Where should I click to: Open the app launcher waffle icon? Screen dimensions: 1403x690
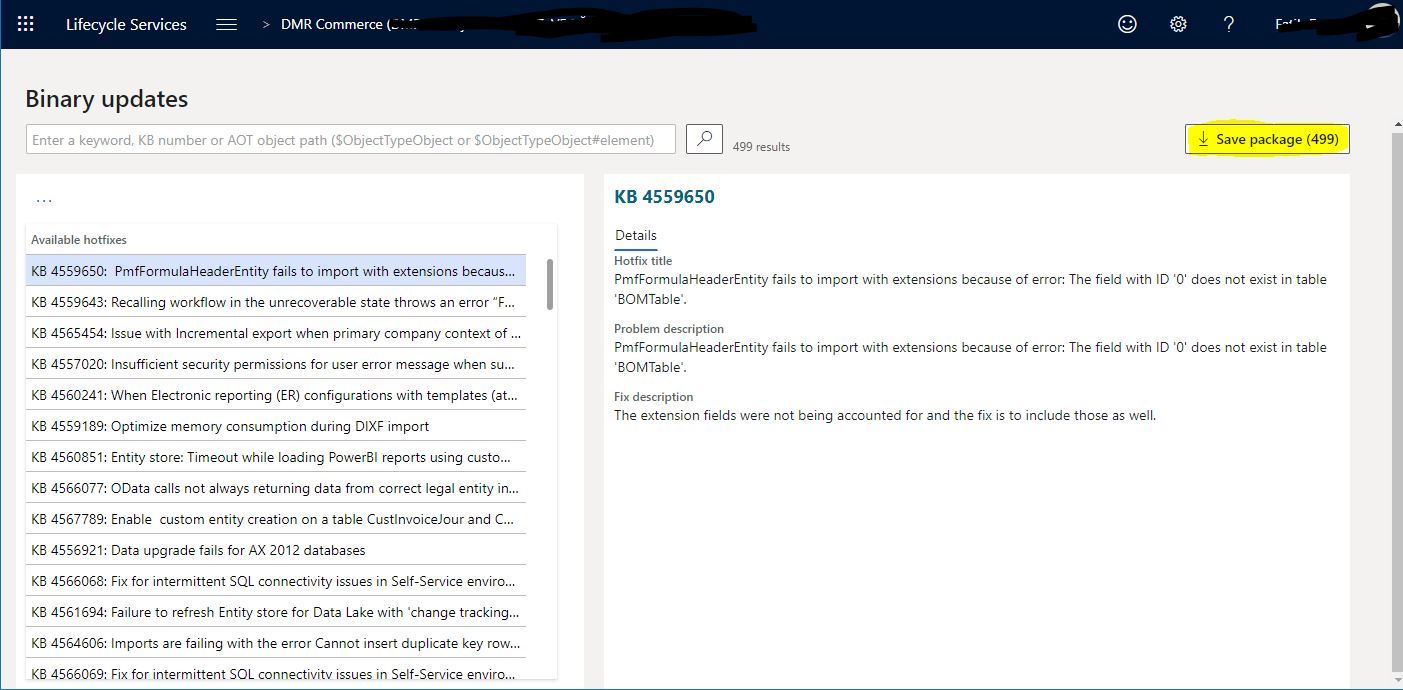[26, 24]
